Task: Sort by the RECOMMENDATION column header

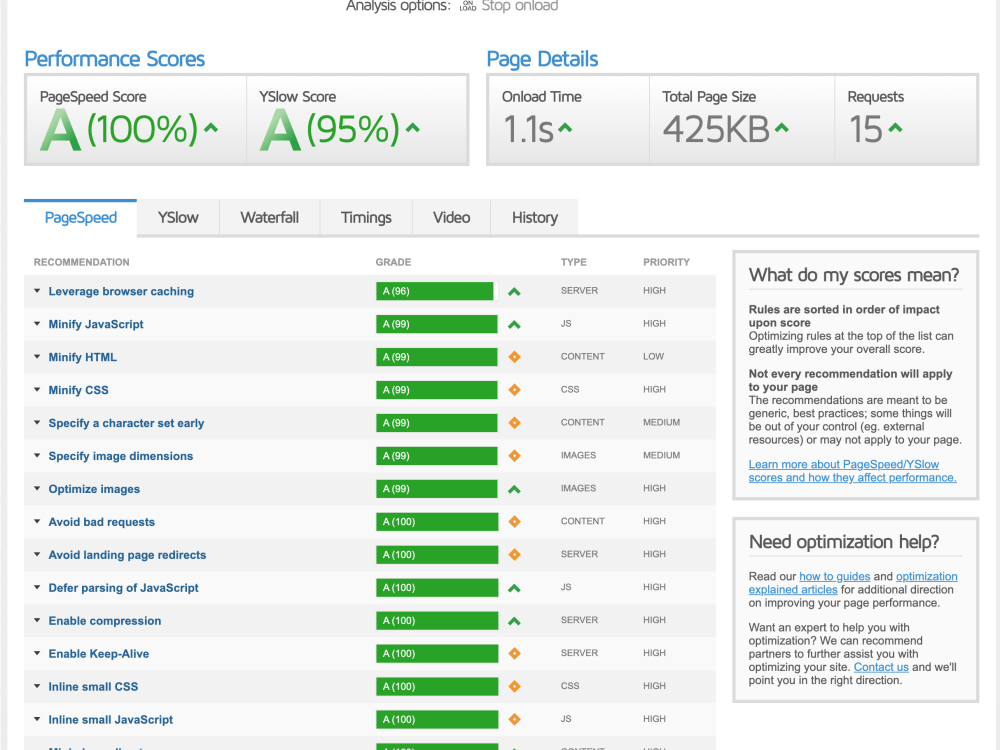Action: pos(82,262)
